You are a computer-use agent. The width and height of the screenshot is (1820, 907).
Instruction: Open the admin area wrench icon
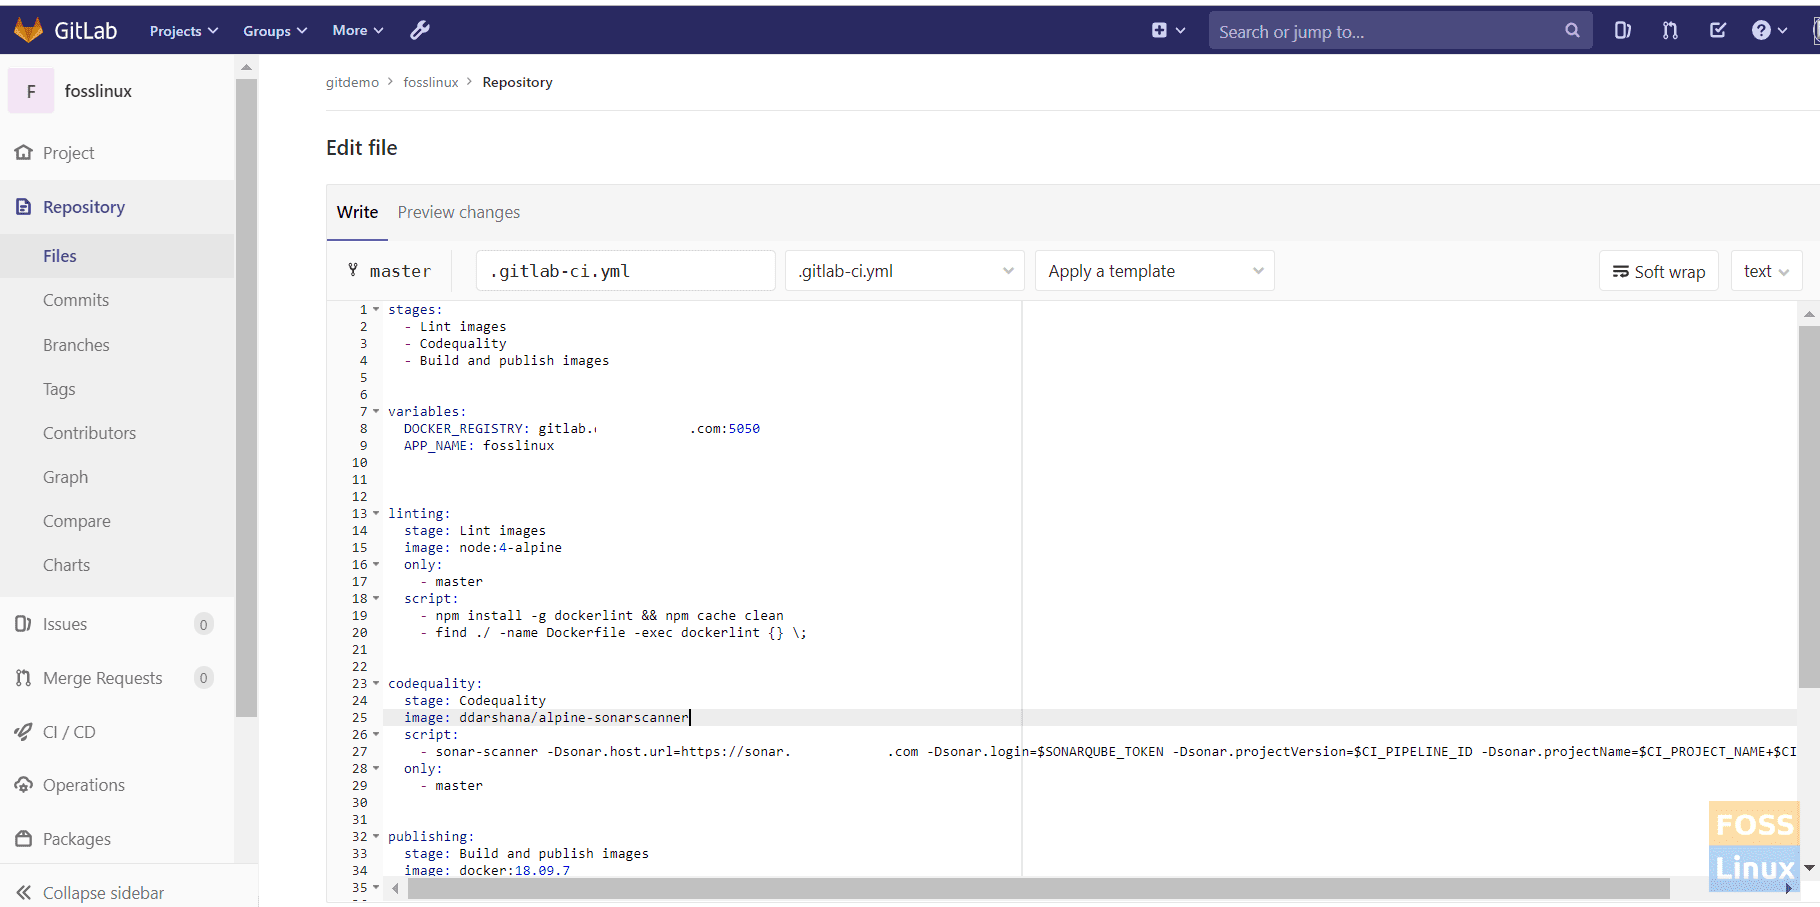pyautogui.click(x=420, y=30)
